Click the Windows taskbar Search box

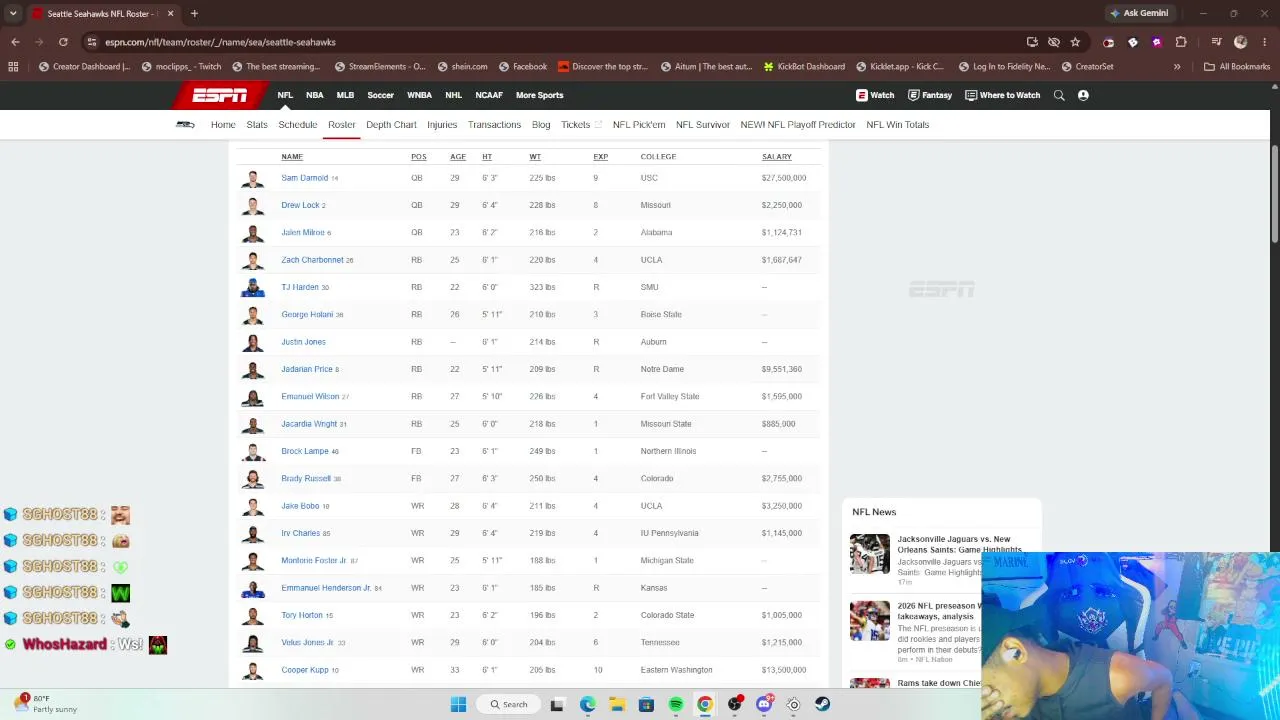pos(508,704)
